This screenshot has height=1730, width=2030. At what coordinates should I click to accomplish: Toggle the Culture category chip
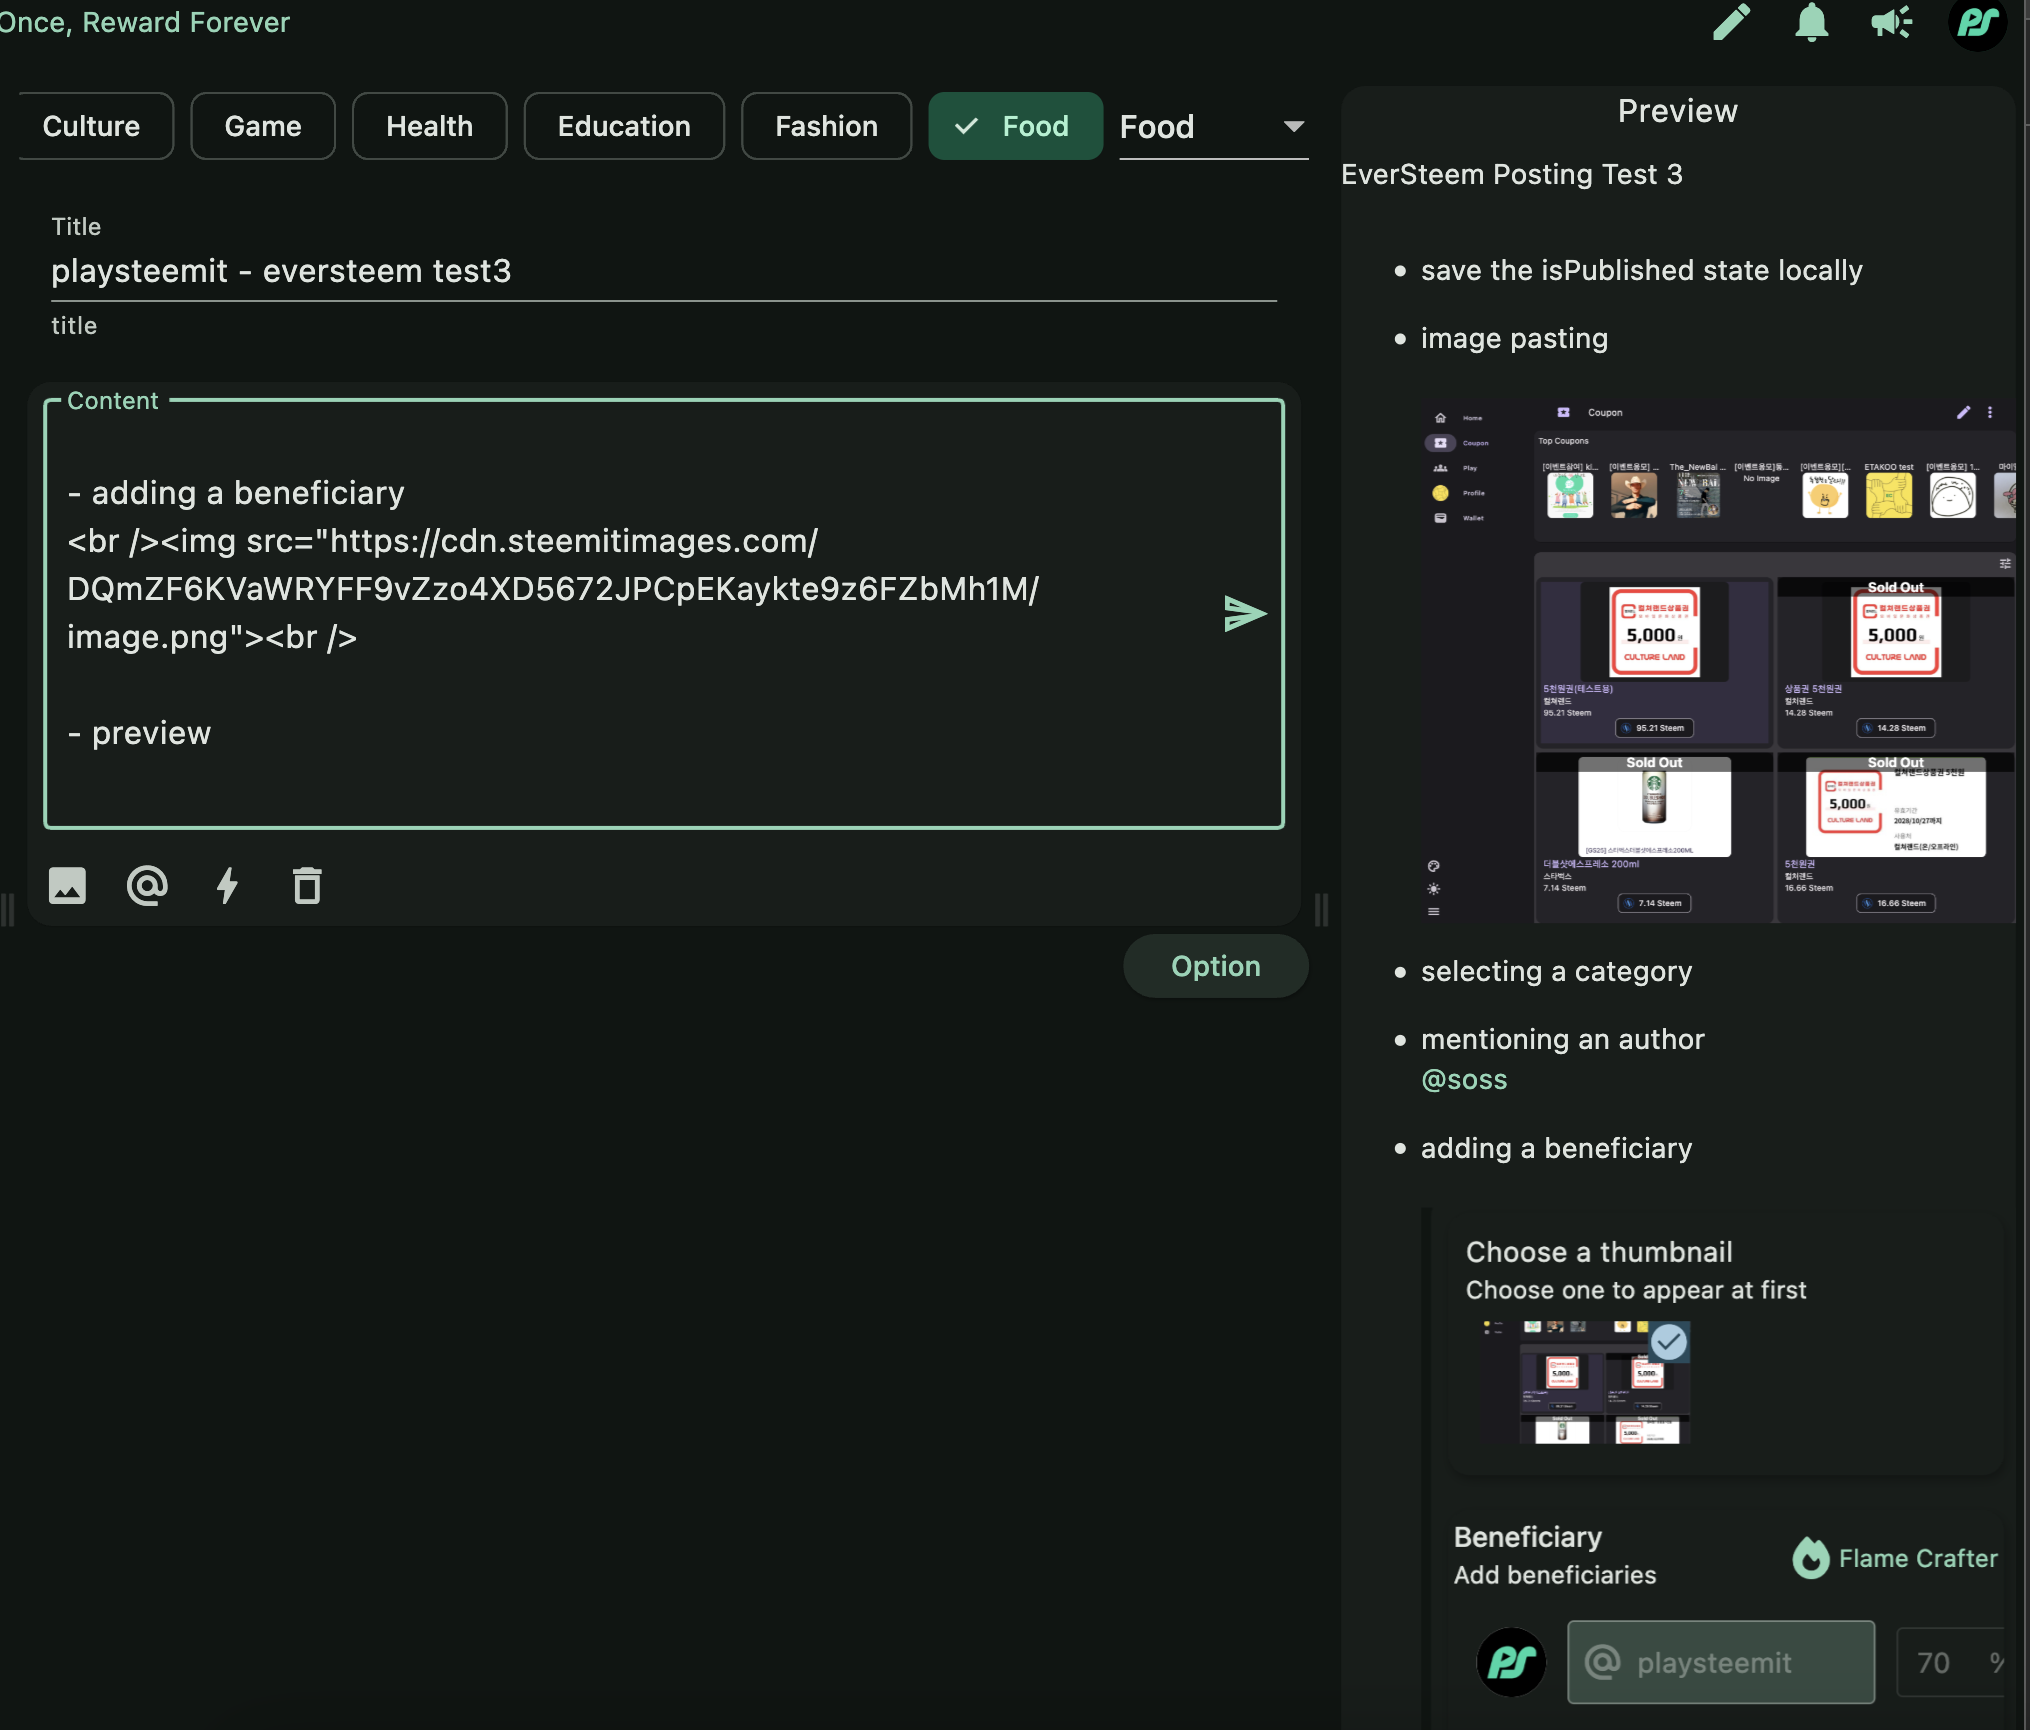click(92, 126)
